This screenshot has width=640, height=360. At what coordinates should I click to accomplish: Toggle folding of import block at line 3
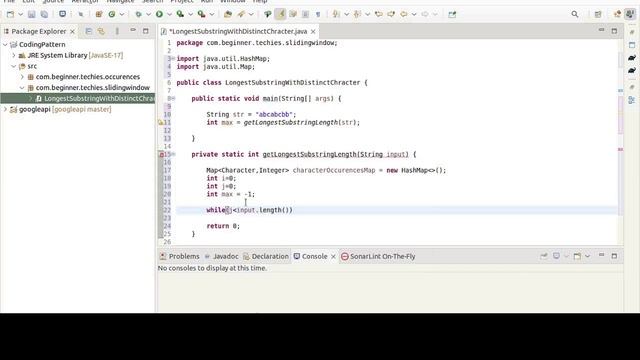pyautogui.click(x=173, y=59)
